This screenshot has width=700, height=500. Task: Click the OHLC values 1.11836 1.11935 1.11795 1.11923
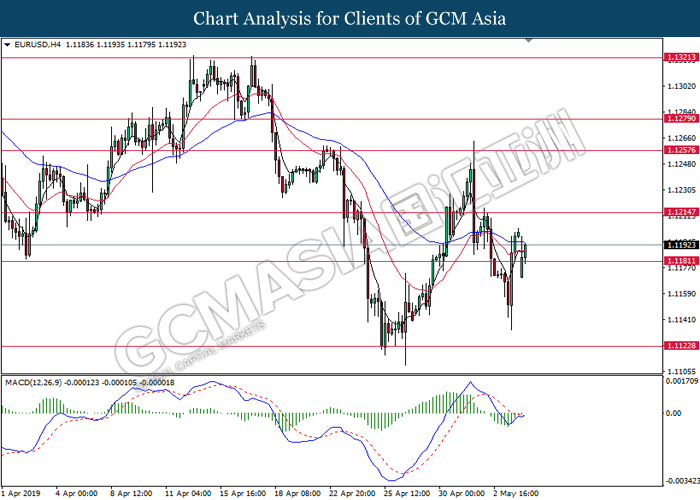pos(126,45)
